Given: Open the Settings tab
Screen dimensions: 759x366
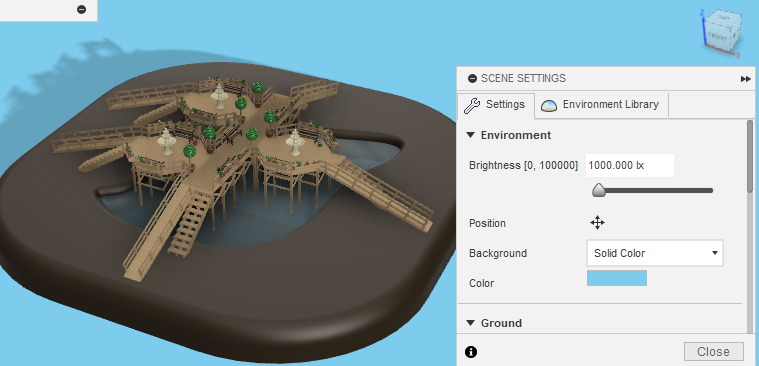Looking at the screenshot, I should pyautogui.click(x=496, y=105).
